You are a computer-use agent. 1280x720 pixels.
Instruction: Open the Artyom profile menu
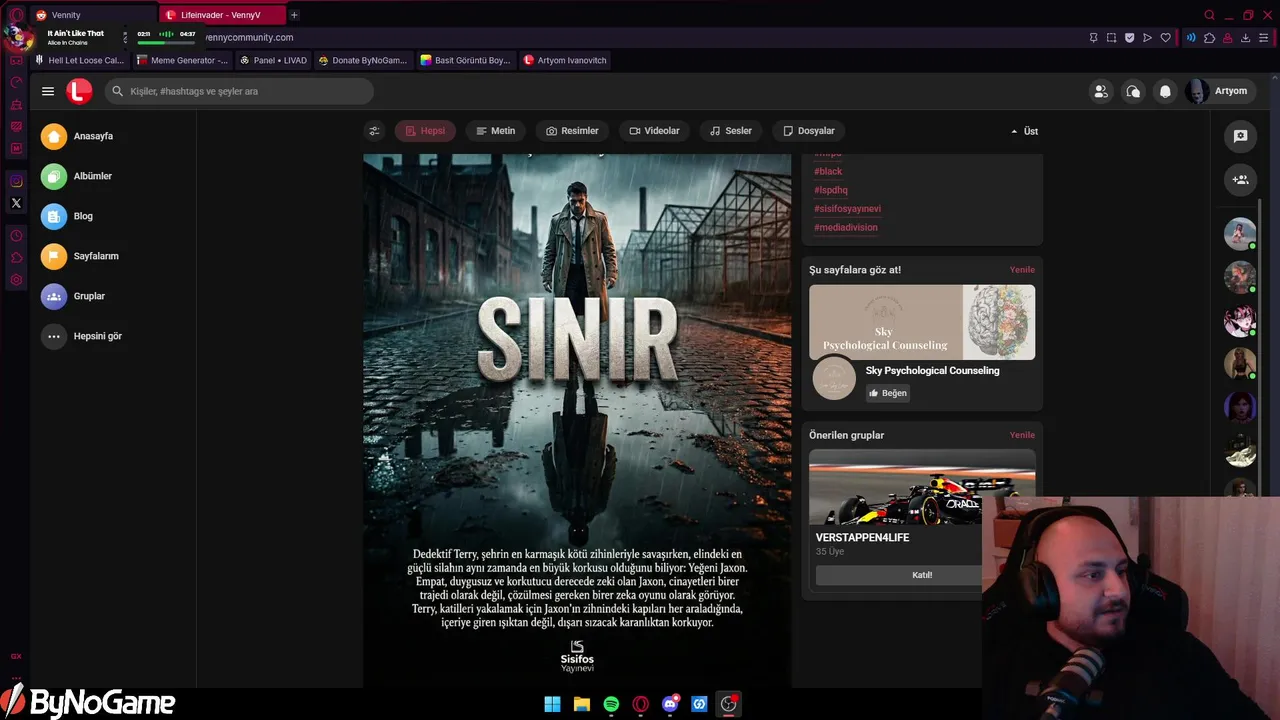coord(1218,91)
